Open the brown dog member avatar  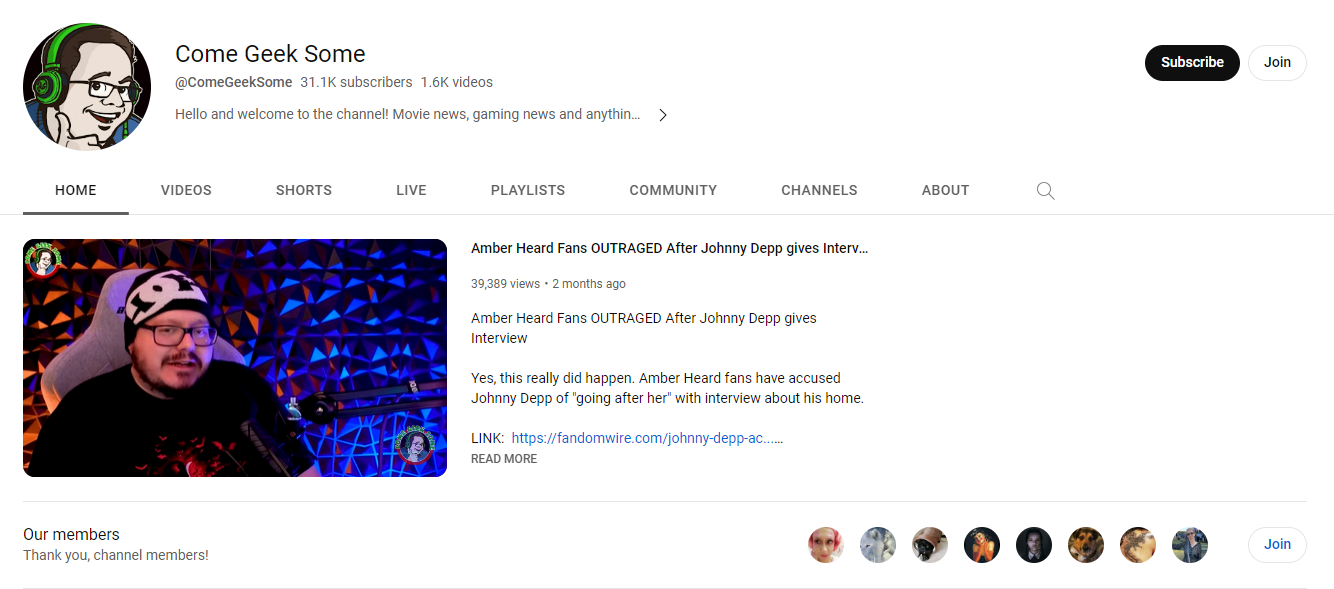click(1086, 545)
